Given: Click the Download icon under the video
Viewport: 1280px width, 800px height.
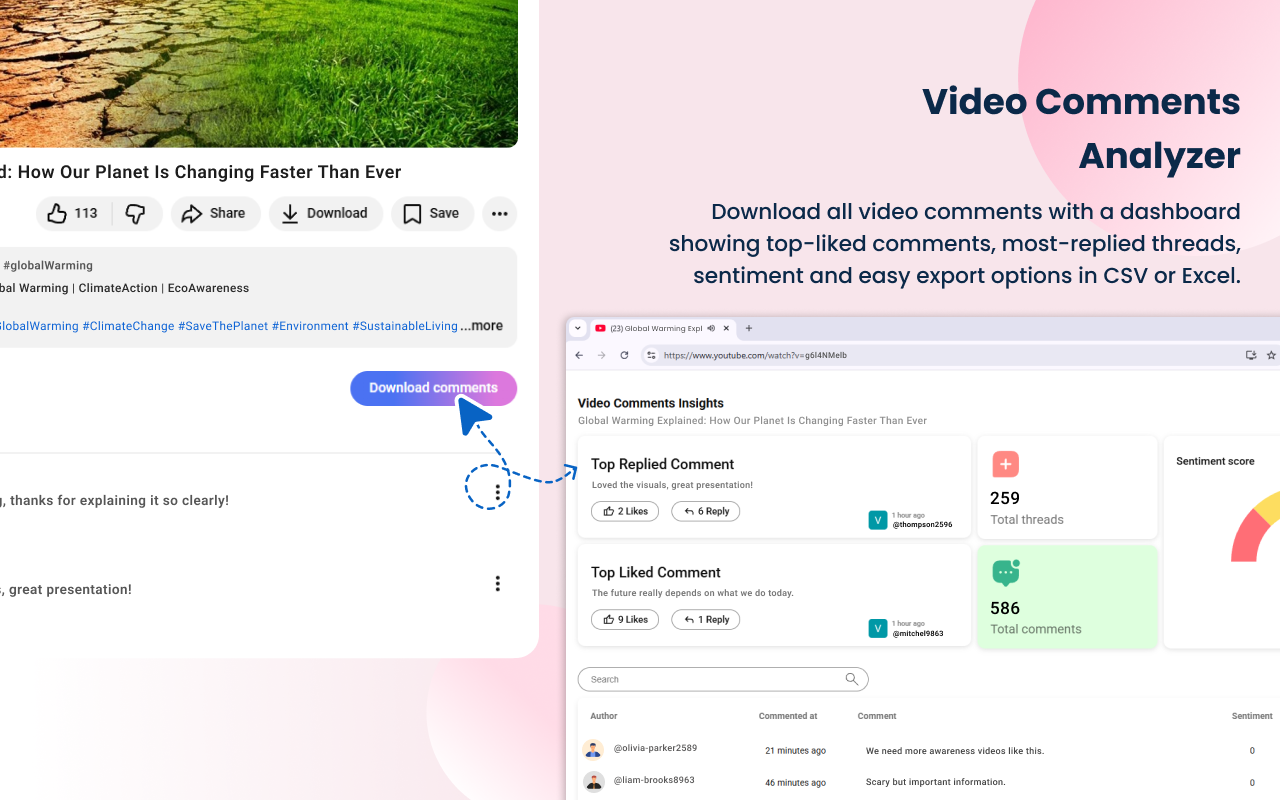Looking at the screenshot, I should pos(290,214).
